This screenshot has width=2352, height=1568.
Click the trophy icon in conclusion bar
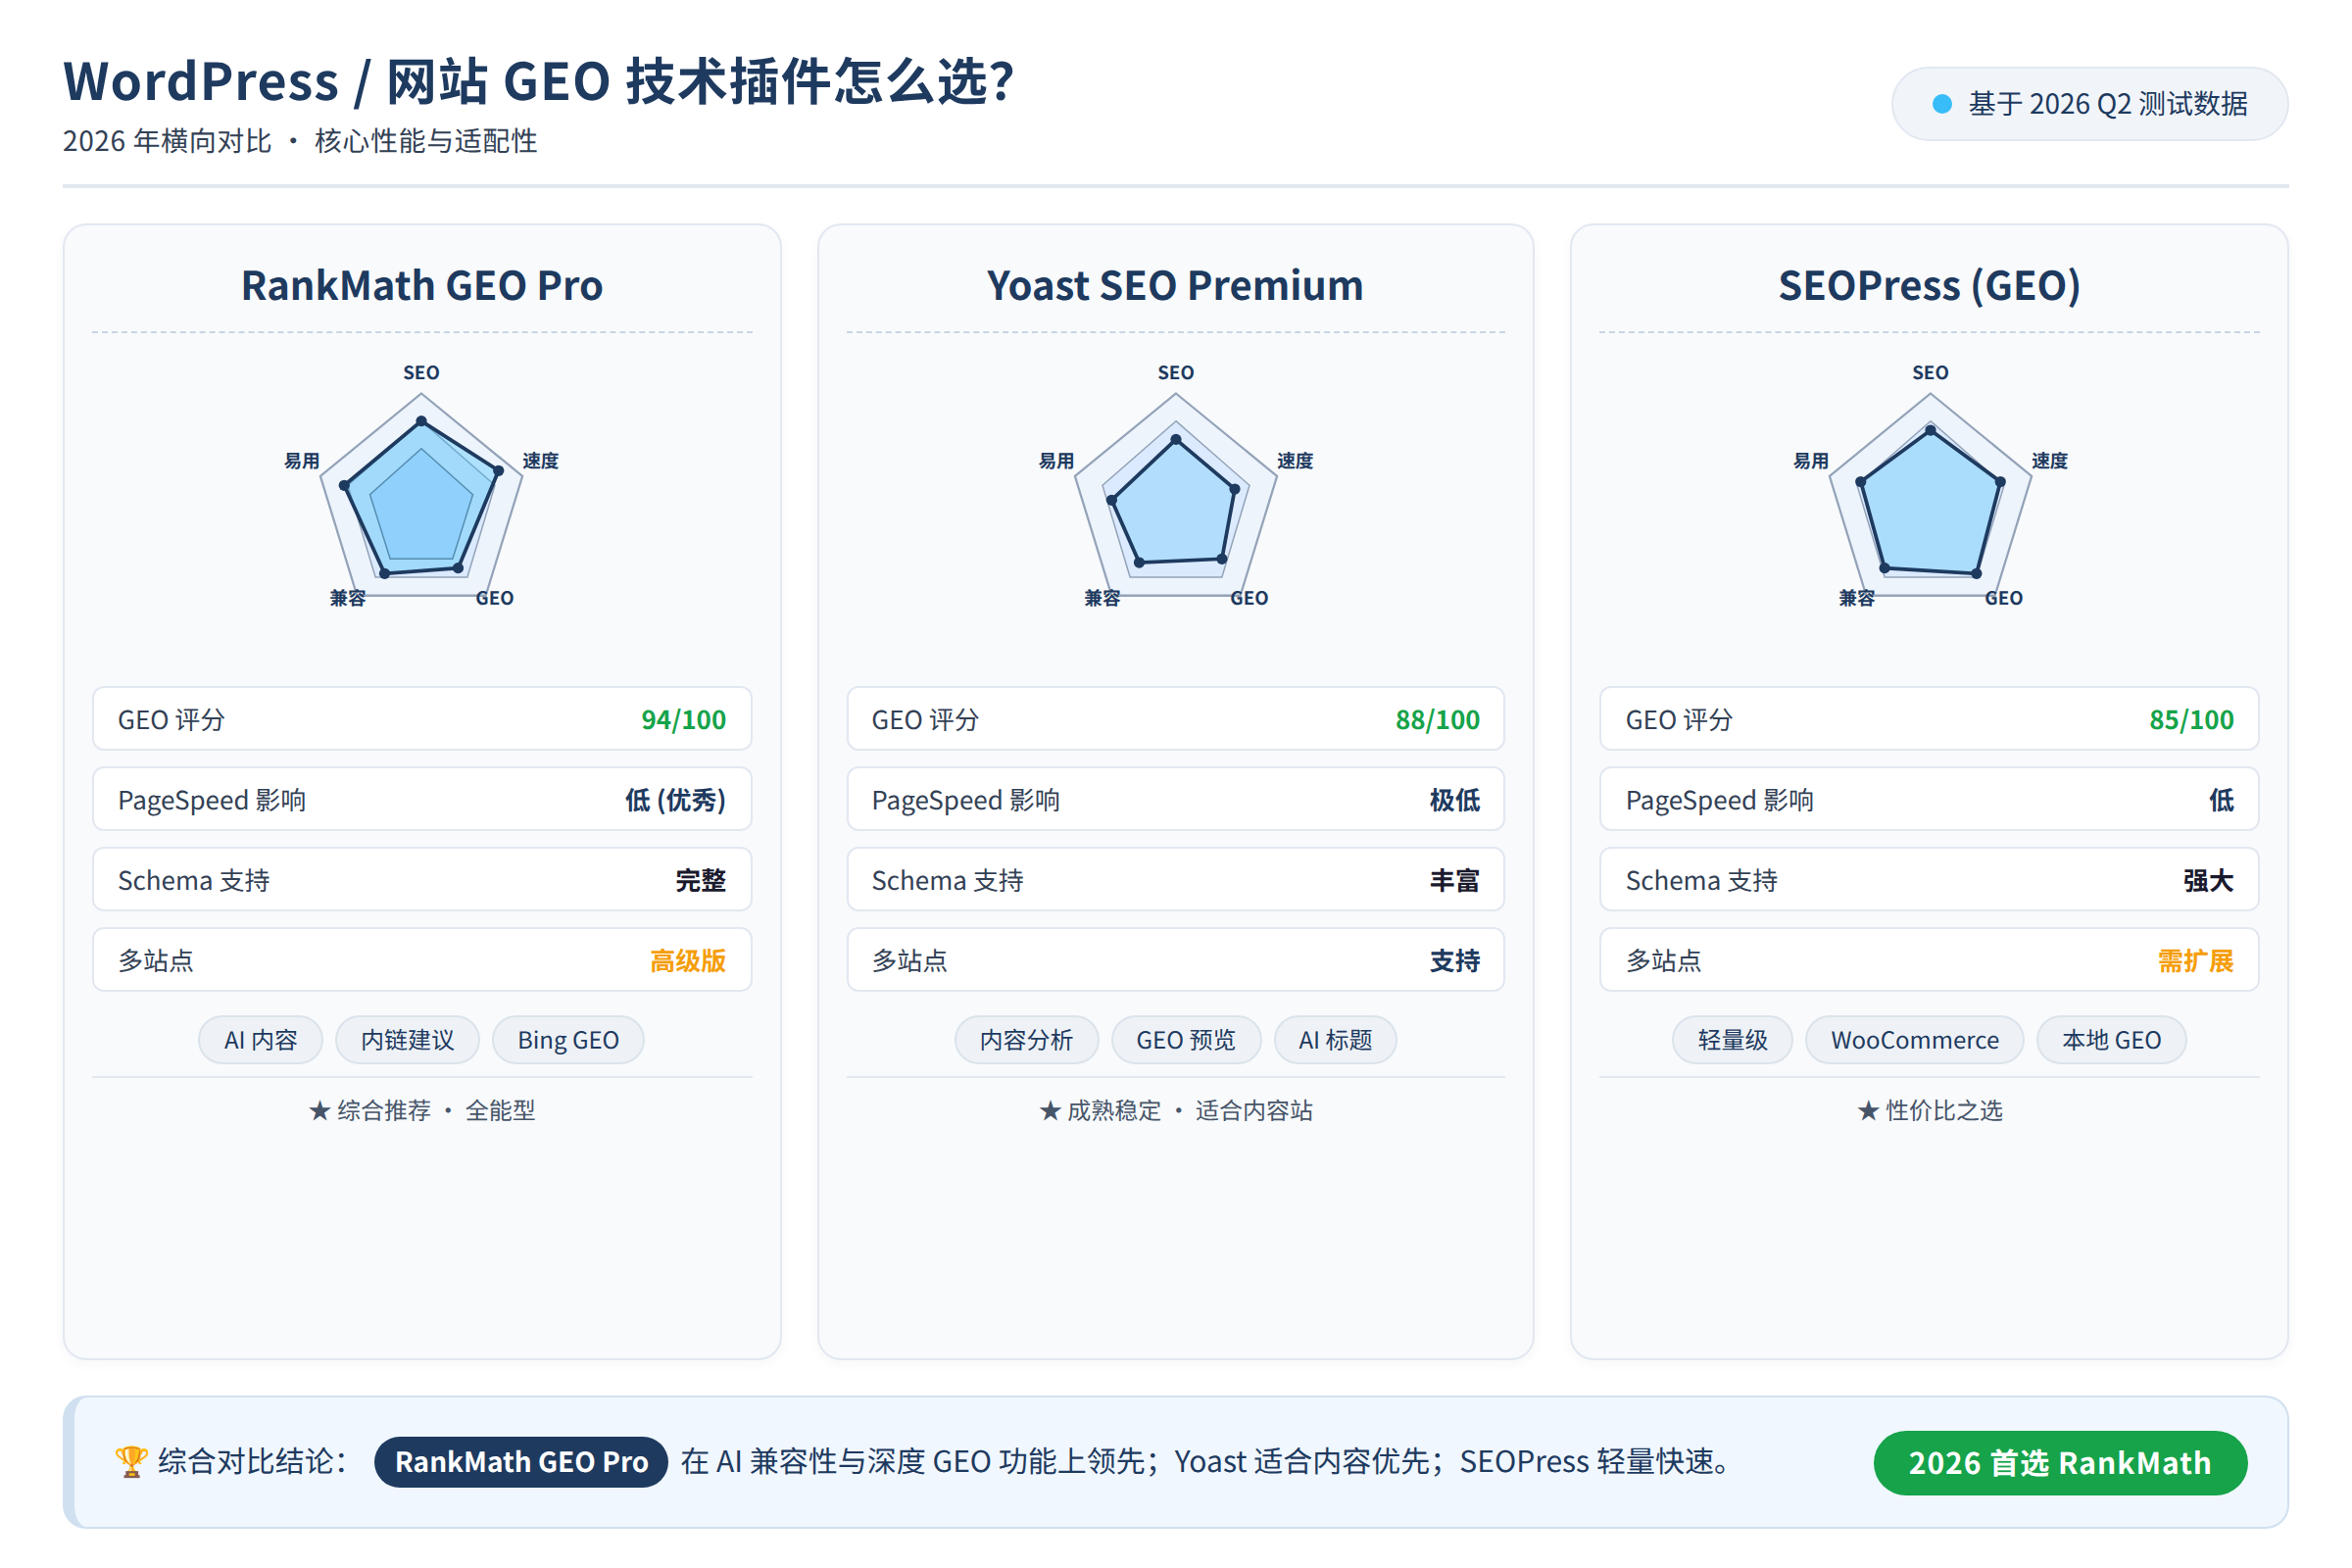pyautogui.click(x=131, y=1462)
